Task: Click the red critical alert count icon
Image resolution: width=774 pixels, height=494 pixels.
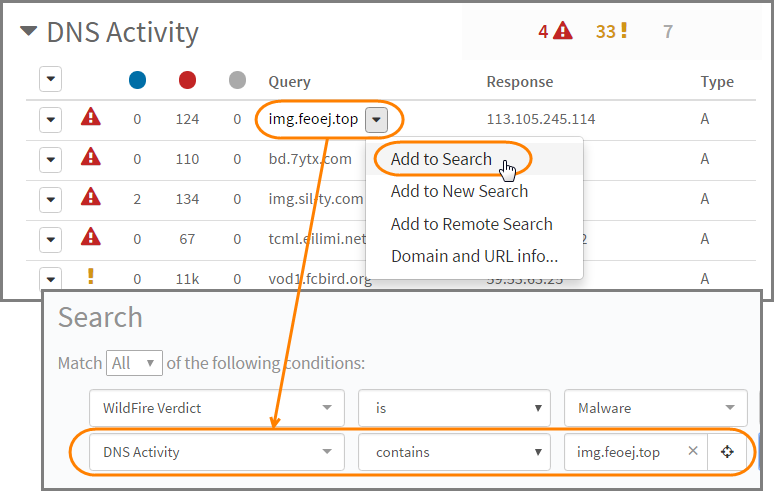Action: click(x=562, y=31)
